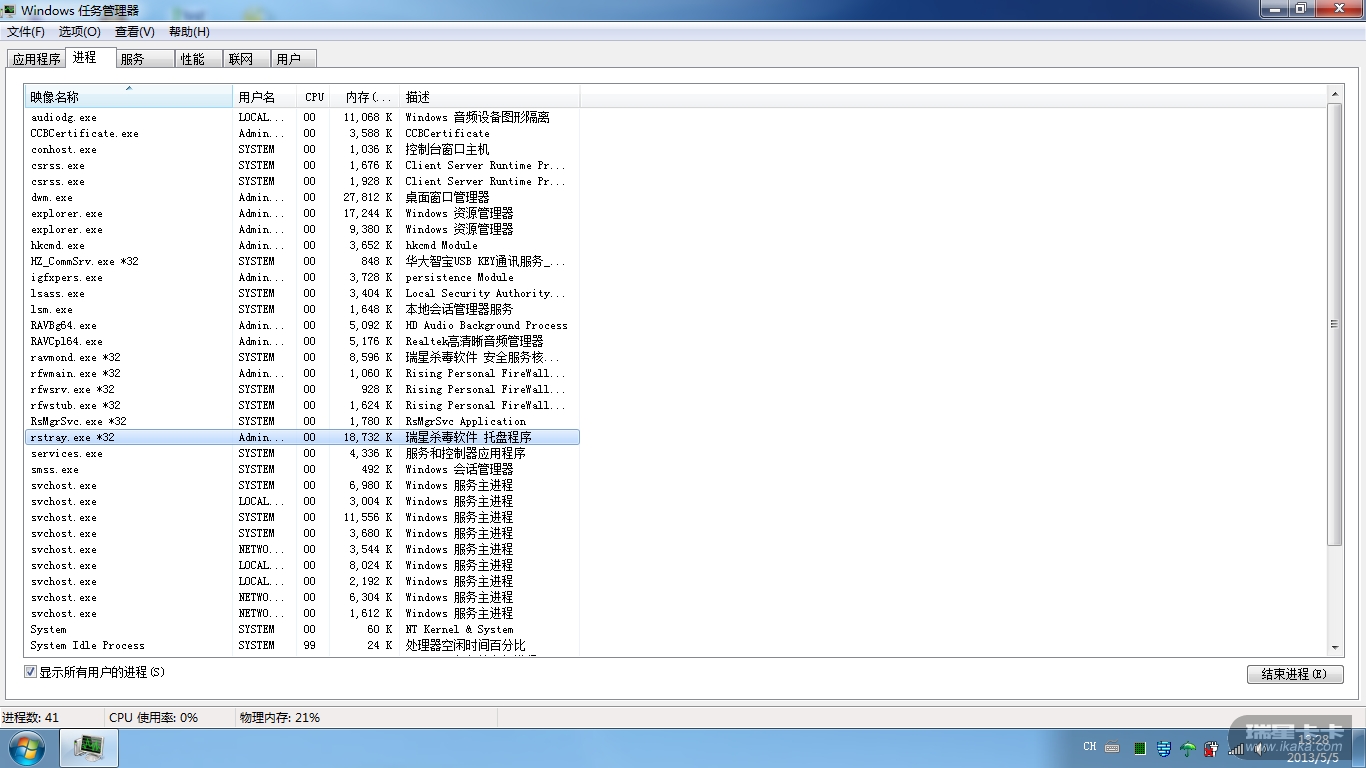Open the 选项(O) menu

(80, 32)
